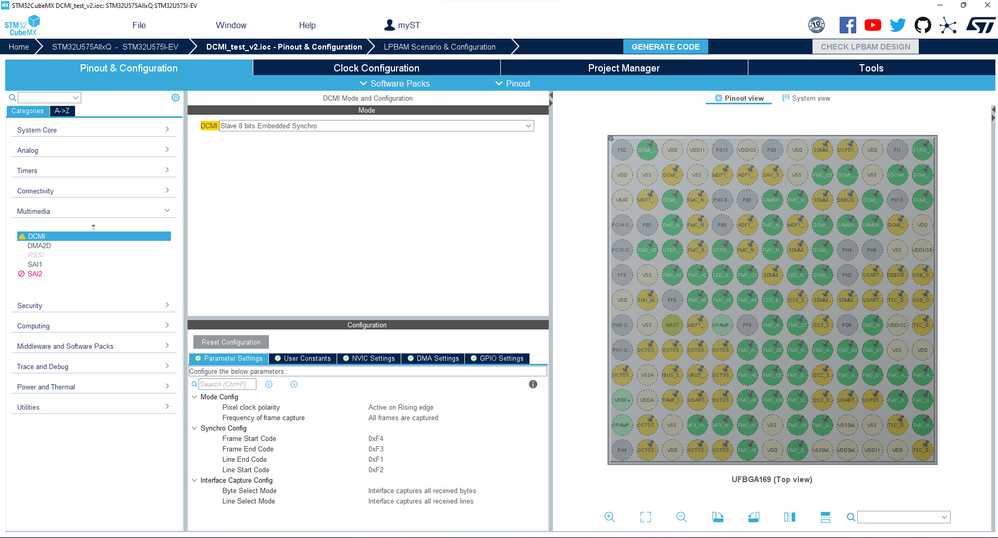Click the Reset Configuration button
This screenshot has height=538, width=998.
coord(230,342)
